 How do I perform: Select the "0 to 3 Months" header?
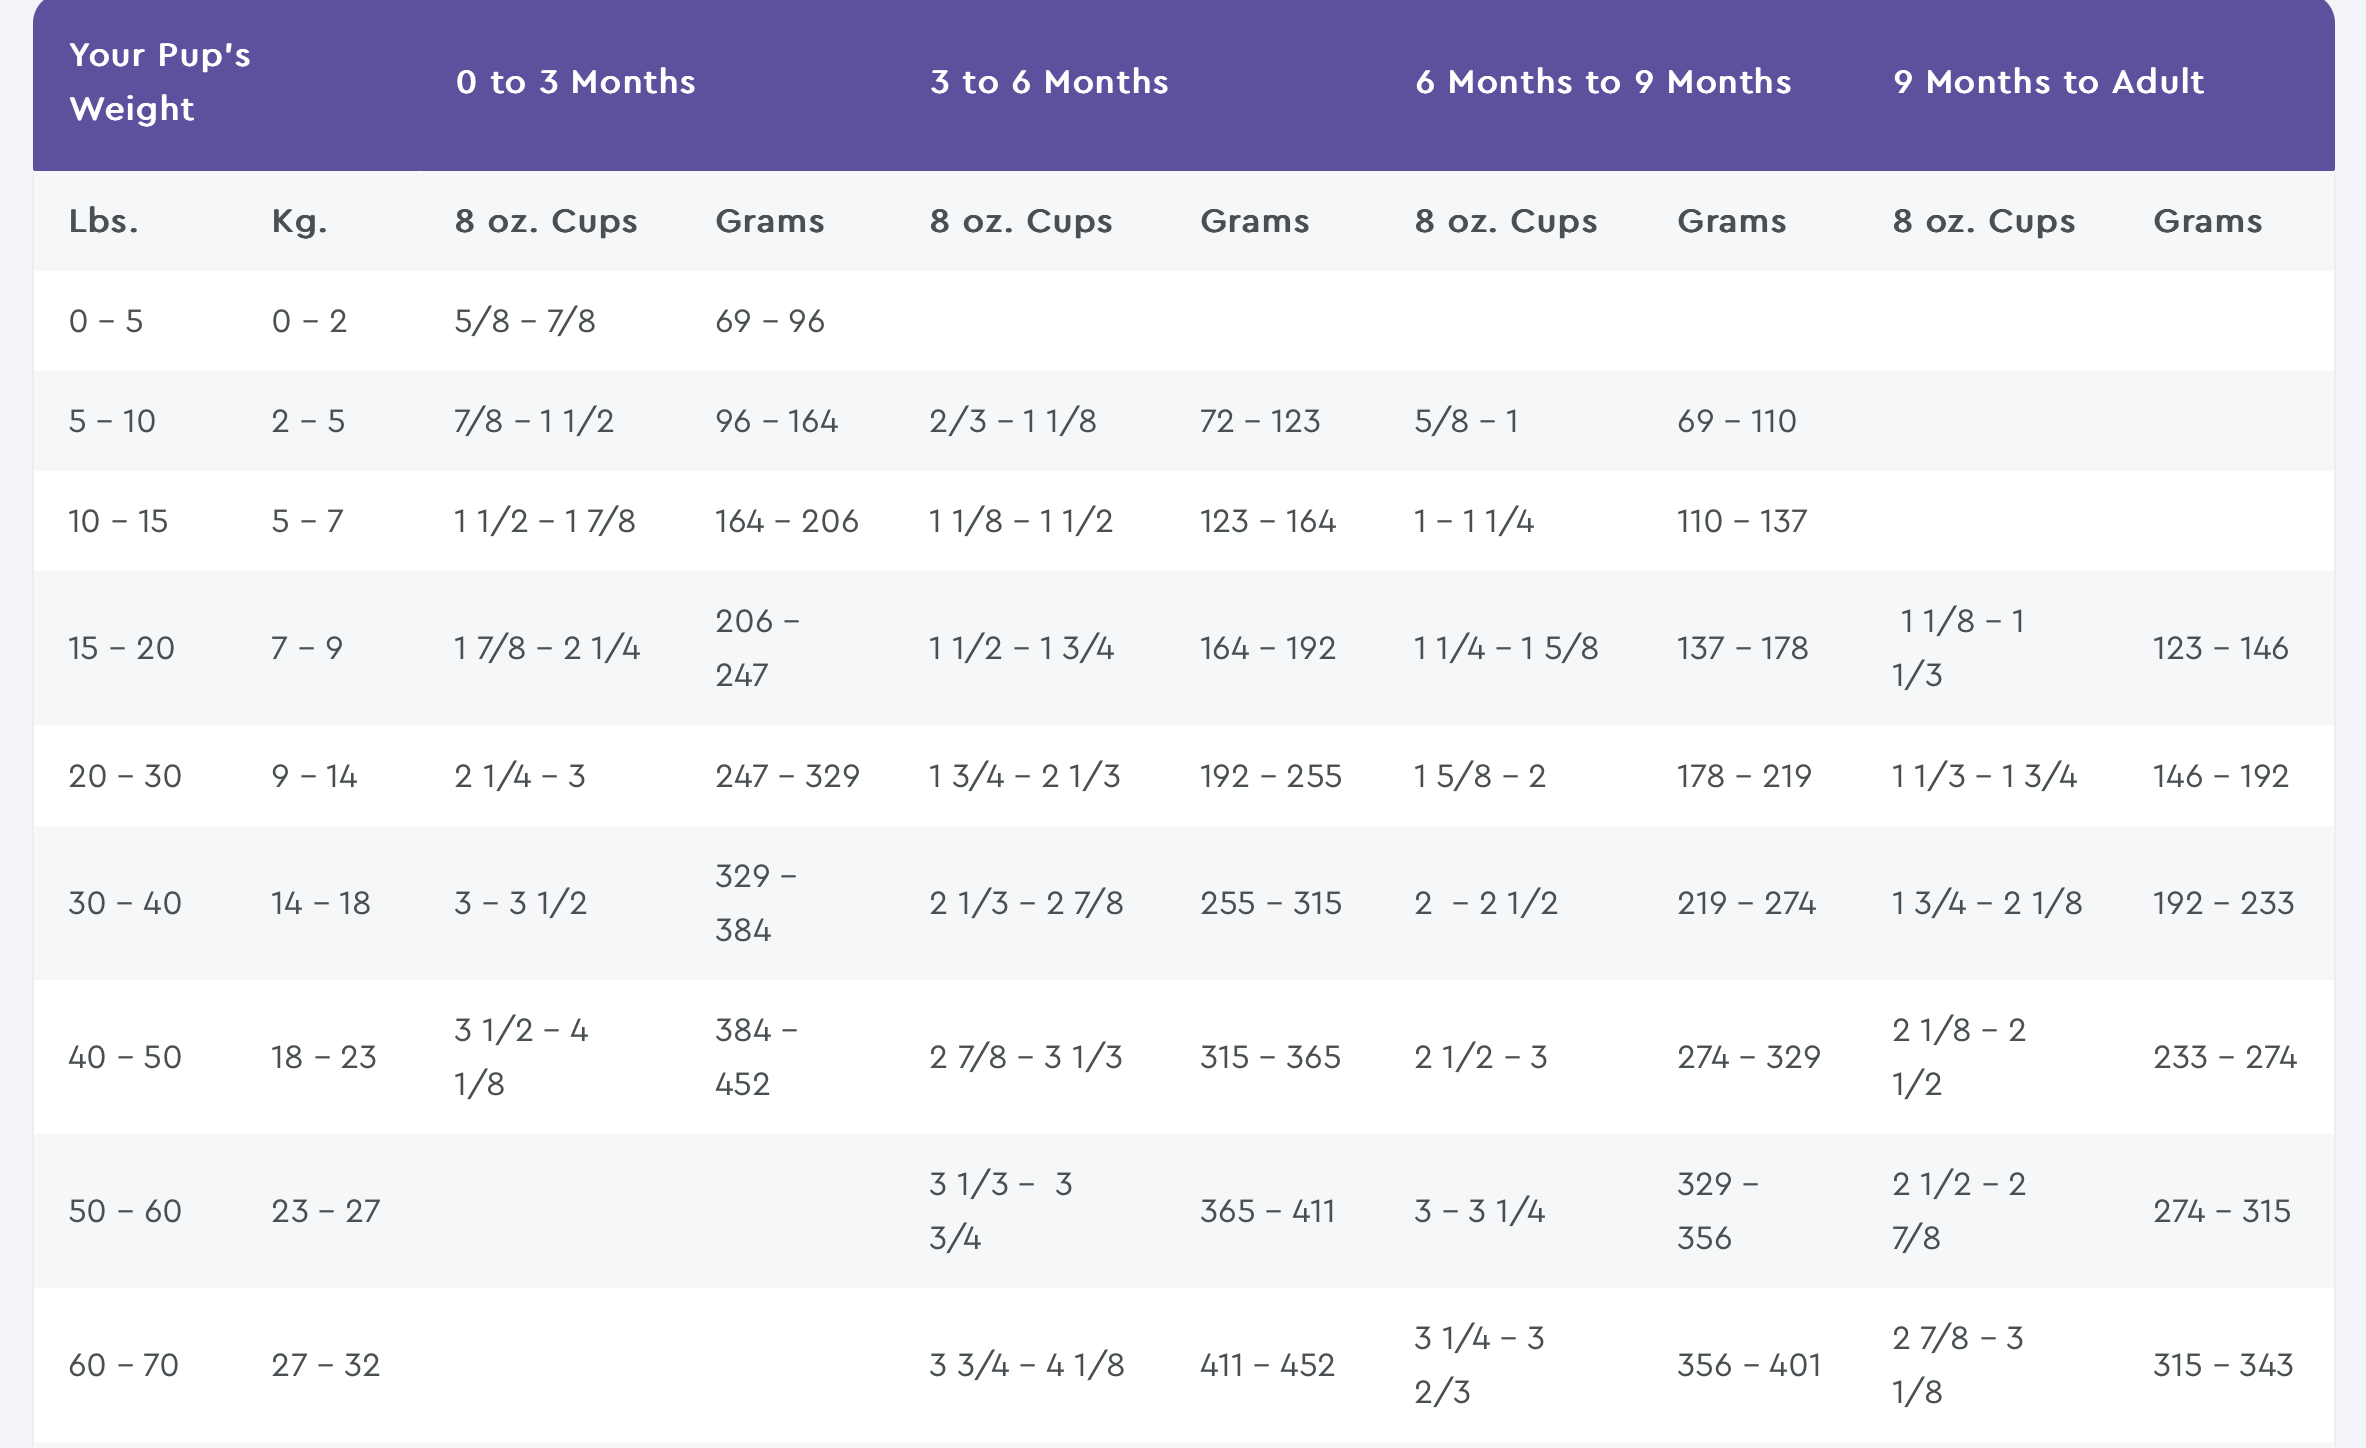575,82
